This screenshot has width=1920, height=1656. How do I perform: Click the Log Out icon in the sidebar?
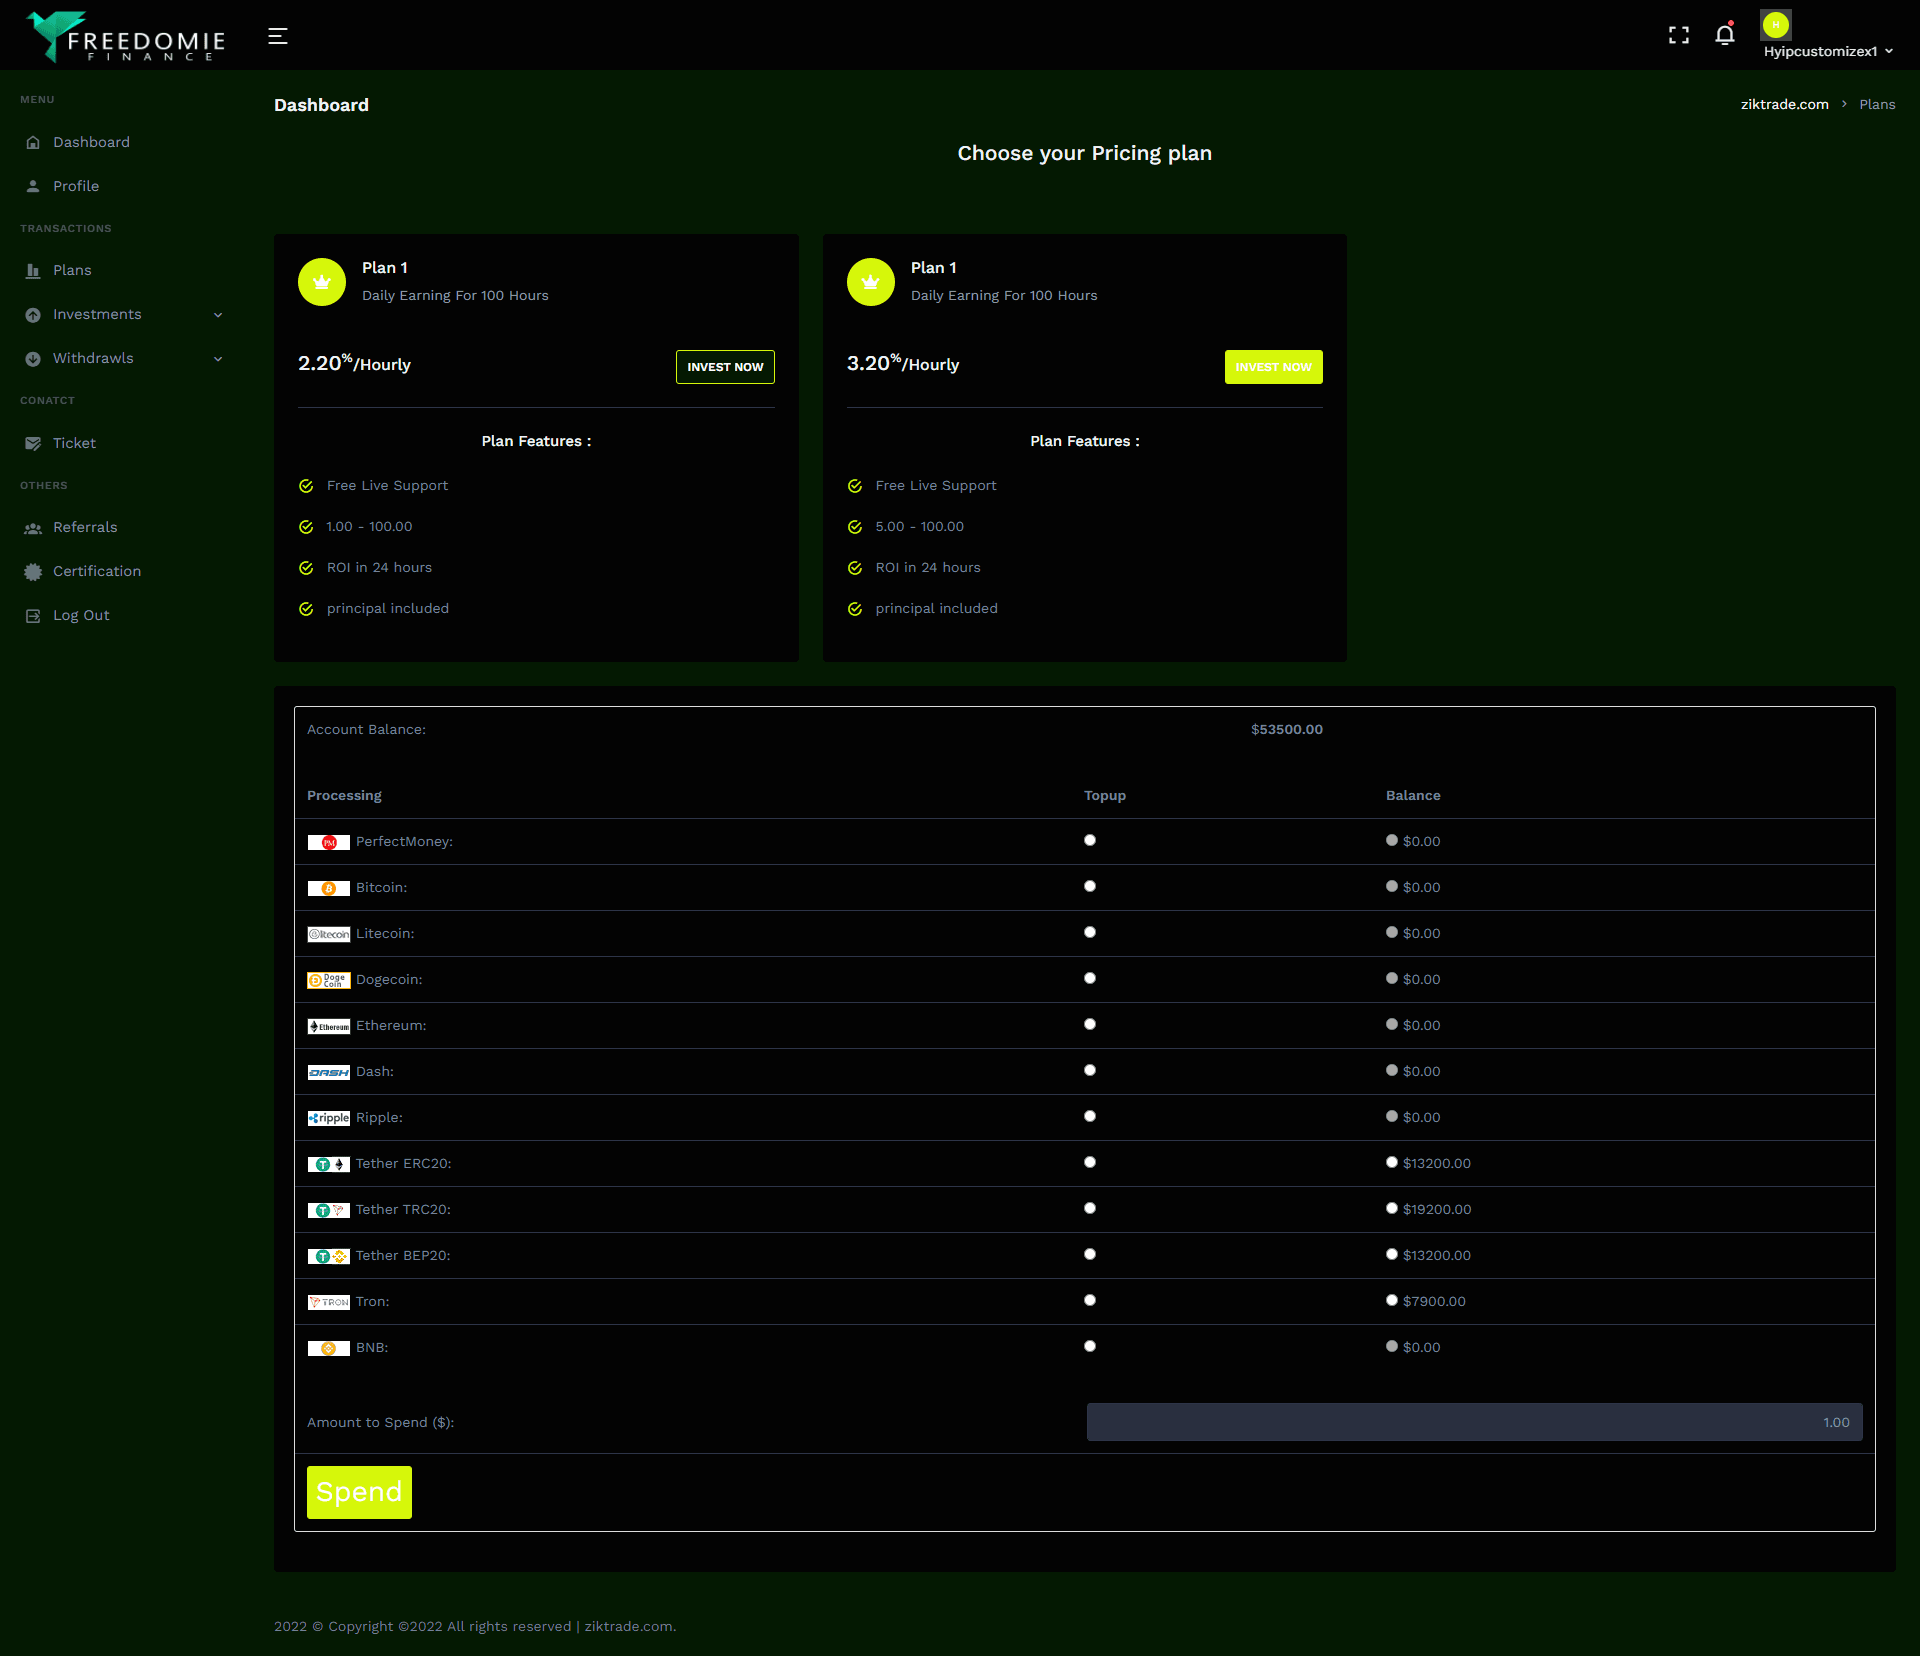pos(33,615)
